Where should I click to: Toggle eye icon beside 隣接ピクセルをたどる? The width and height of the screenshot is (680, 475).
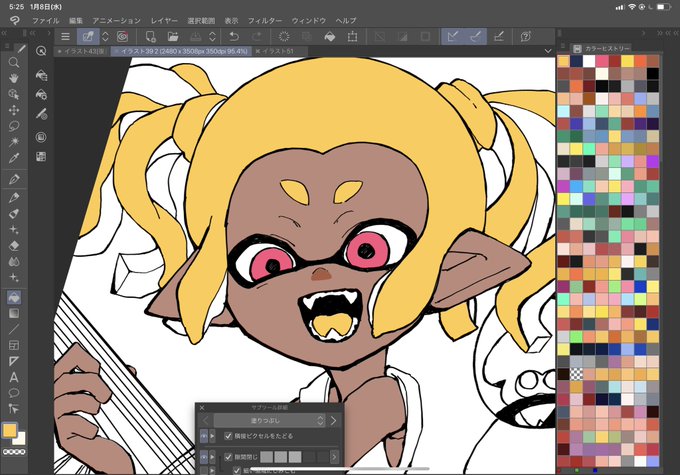[x=204, y=436]
